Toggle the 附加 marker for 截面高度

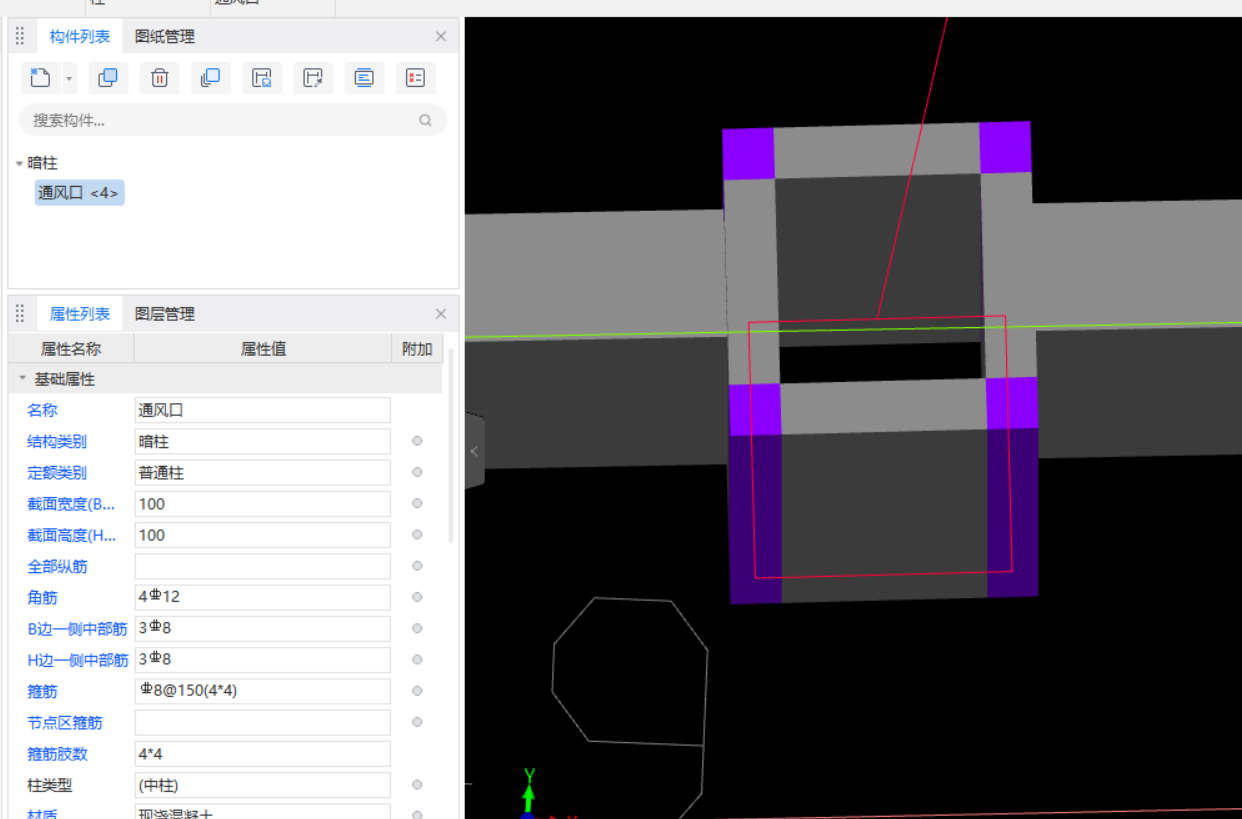(417, 535)
